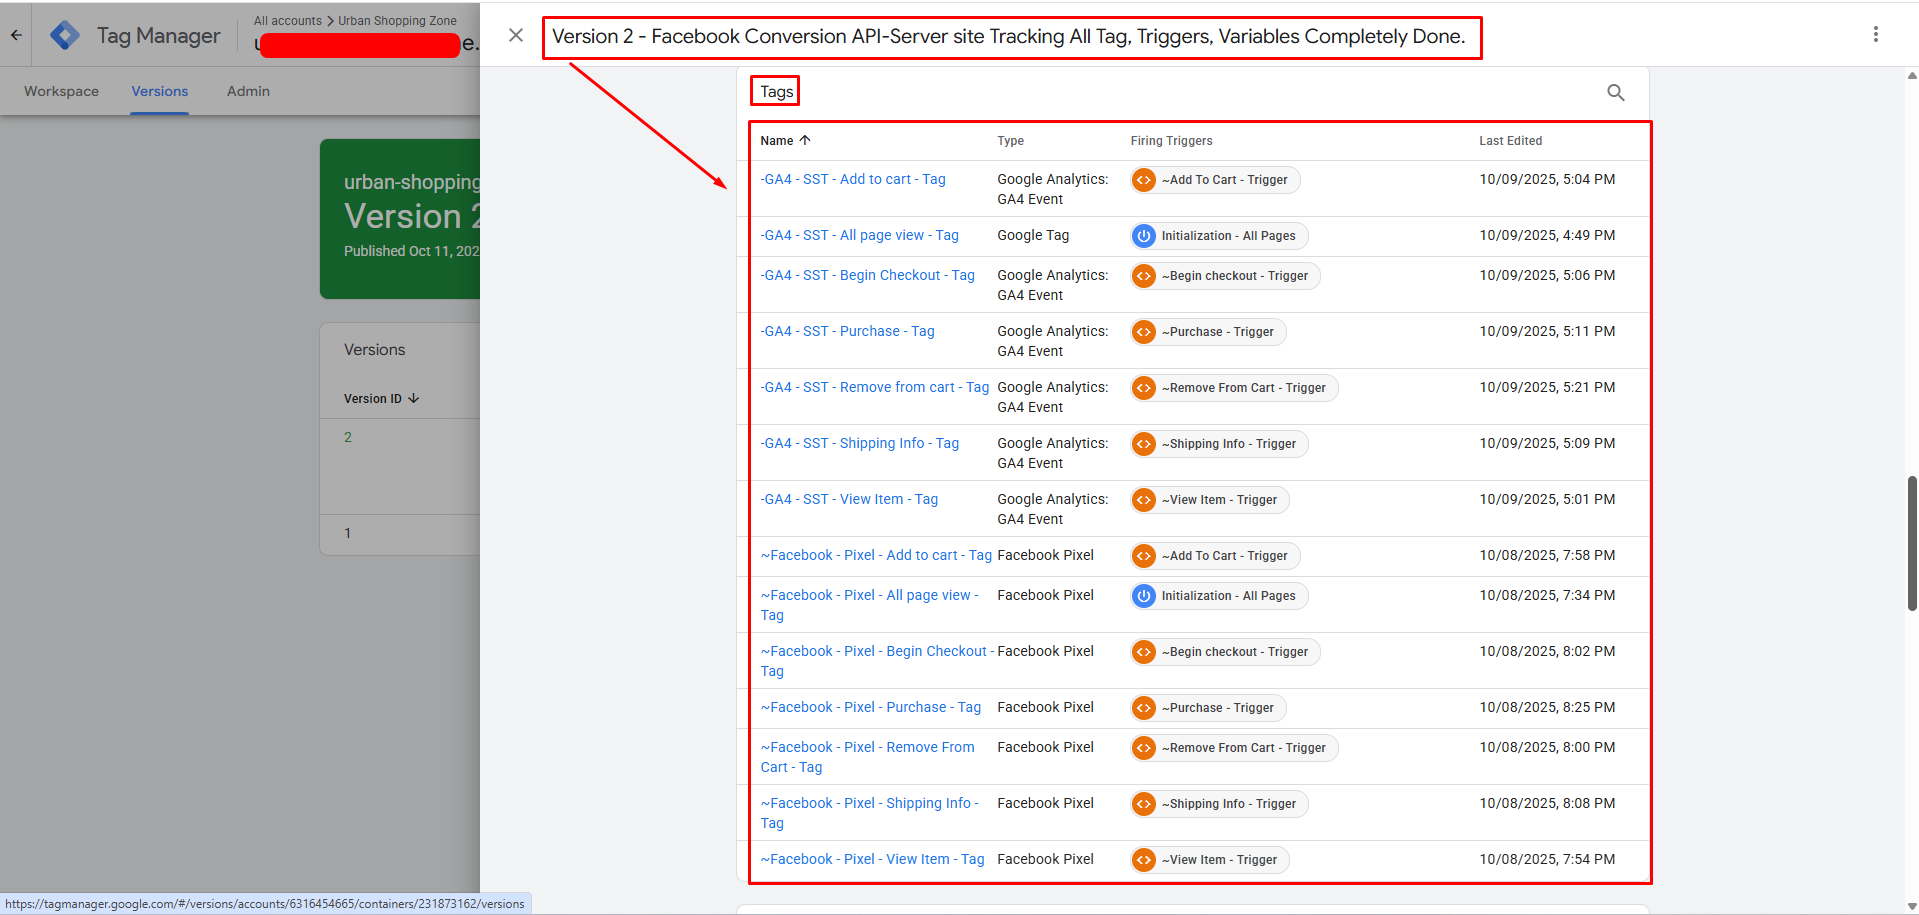The height and width of the screenshot is (915, 1919).
Task: Close the version details panel
Action: click(515, 35)
